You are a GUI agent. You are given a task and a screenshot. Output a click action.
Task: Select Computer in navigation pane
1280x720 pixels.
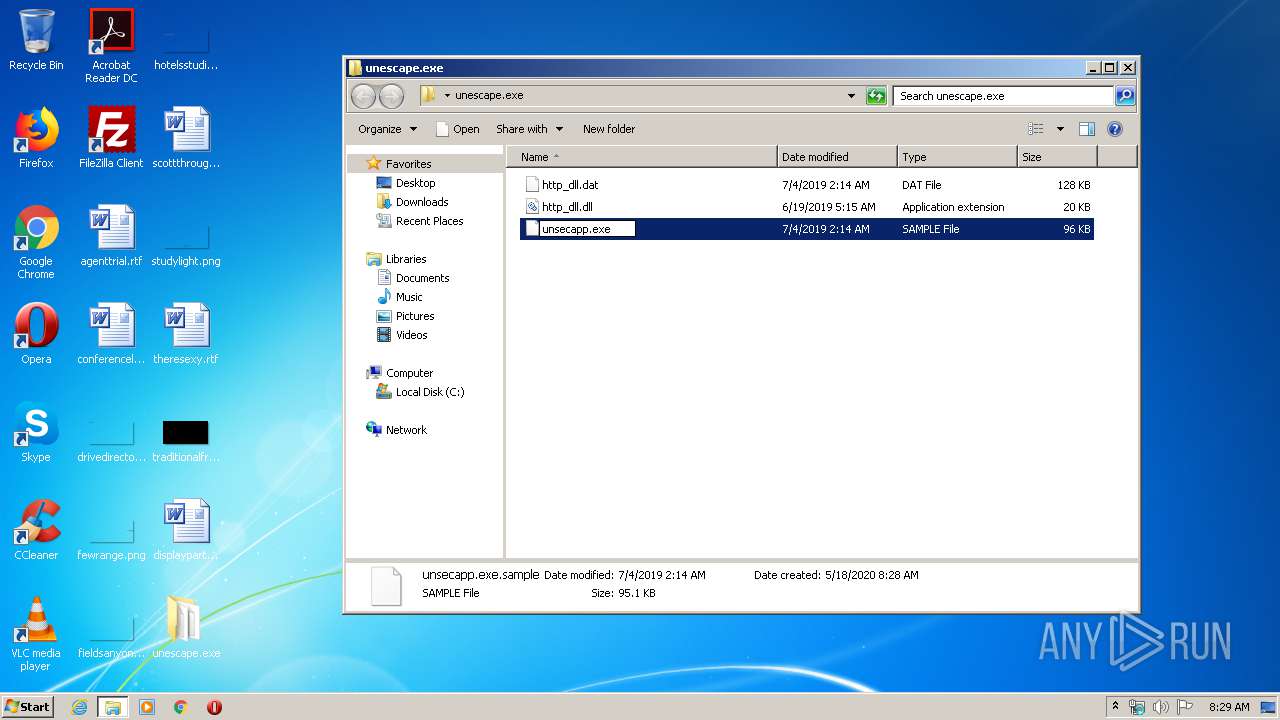pyautogui.click(x=409, y=373)
